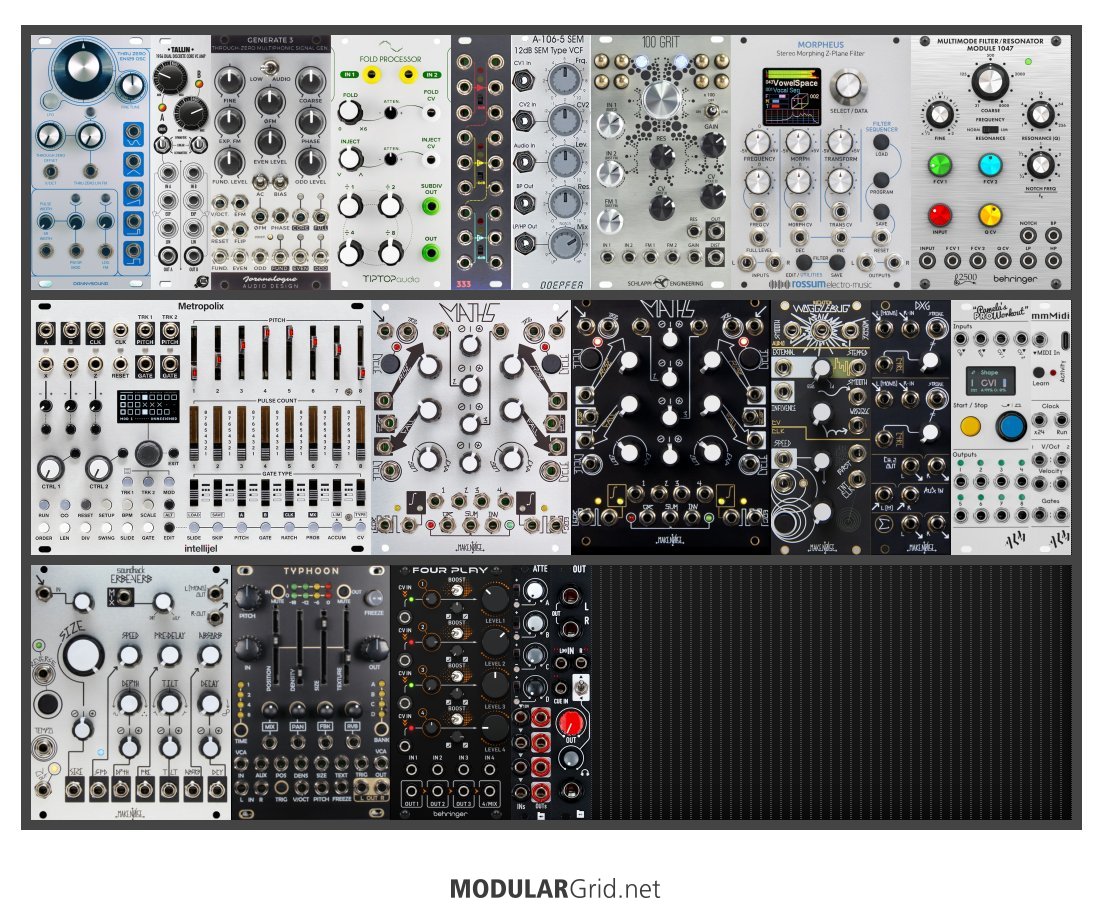1112x910 pixels.
Task: Click the cyan F CV 2 knob
Action: [990, 165]
